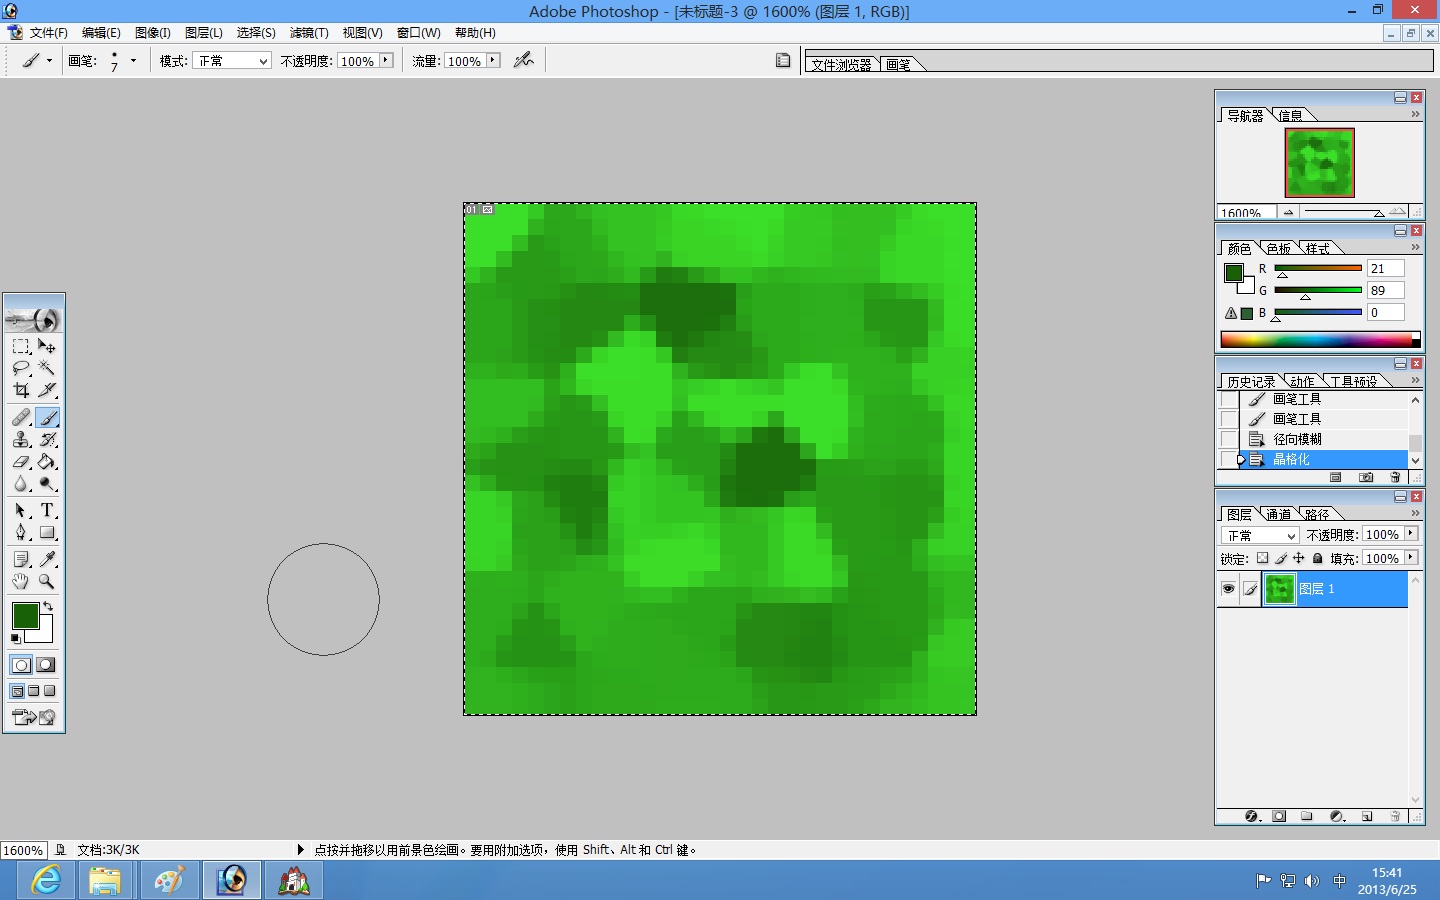Set history brush source for 径向模糊
Screen dimensions: 1440x900
tap(1228, 439)
